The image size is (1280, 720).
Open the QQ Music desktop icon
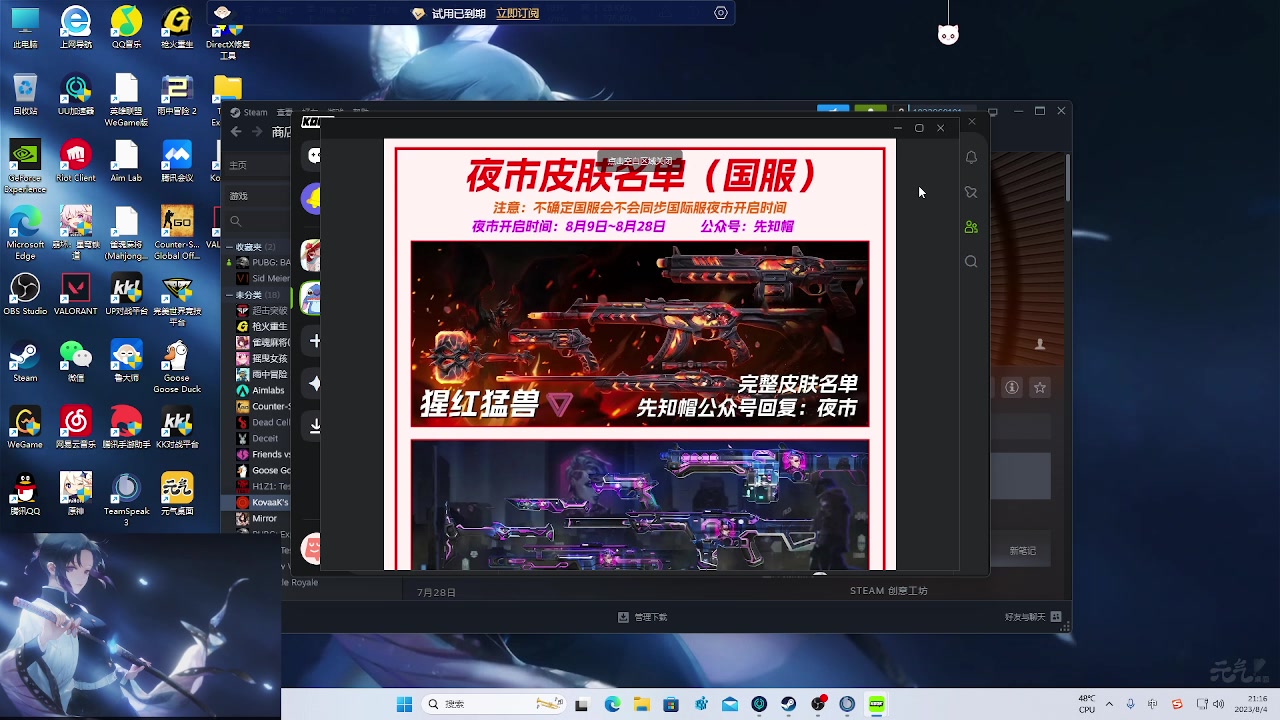[x=126, y=27]
